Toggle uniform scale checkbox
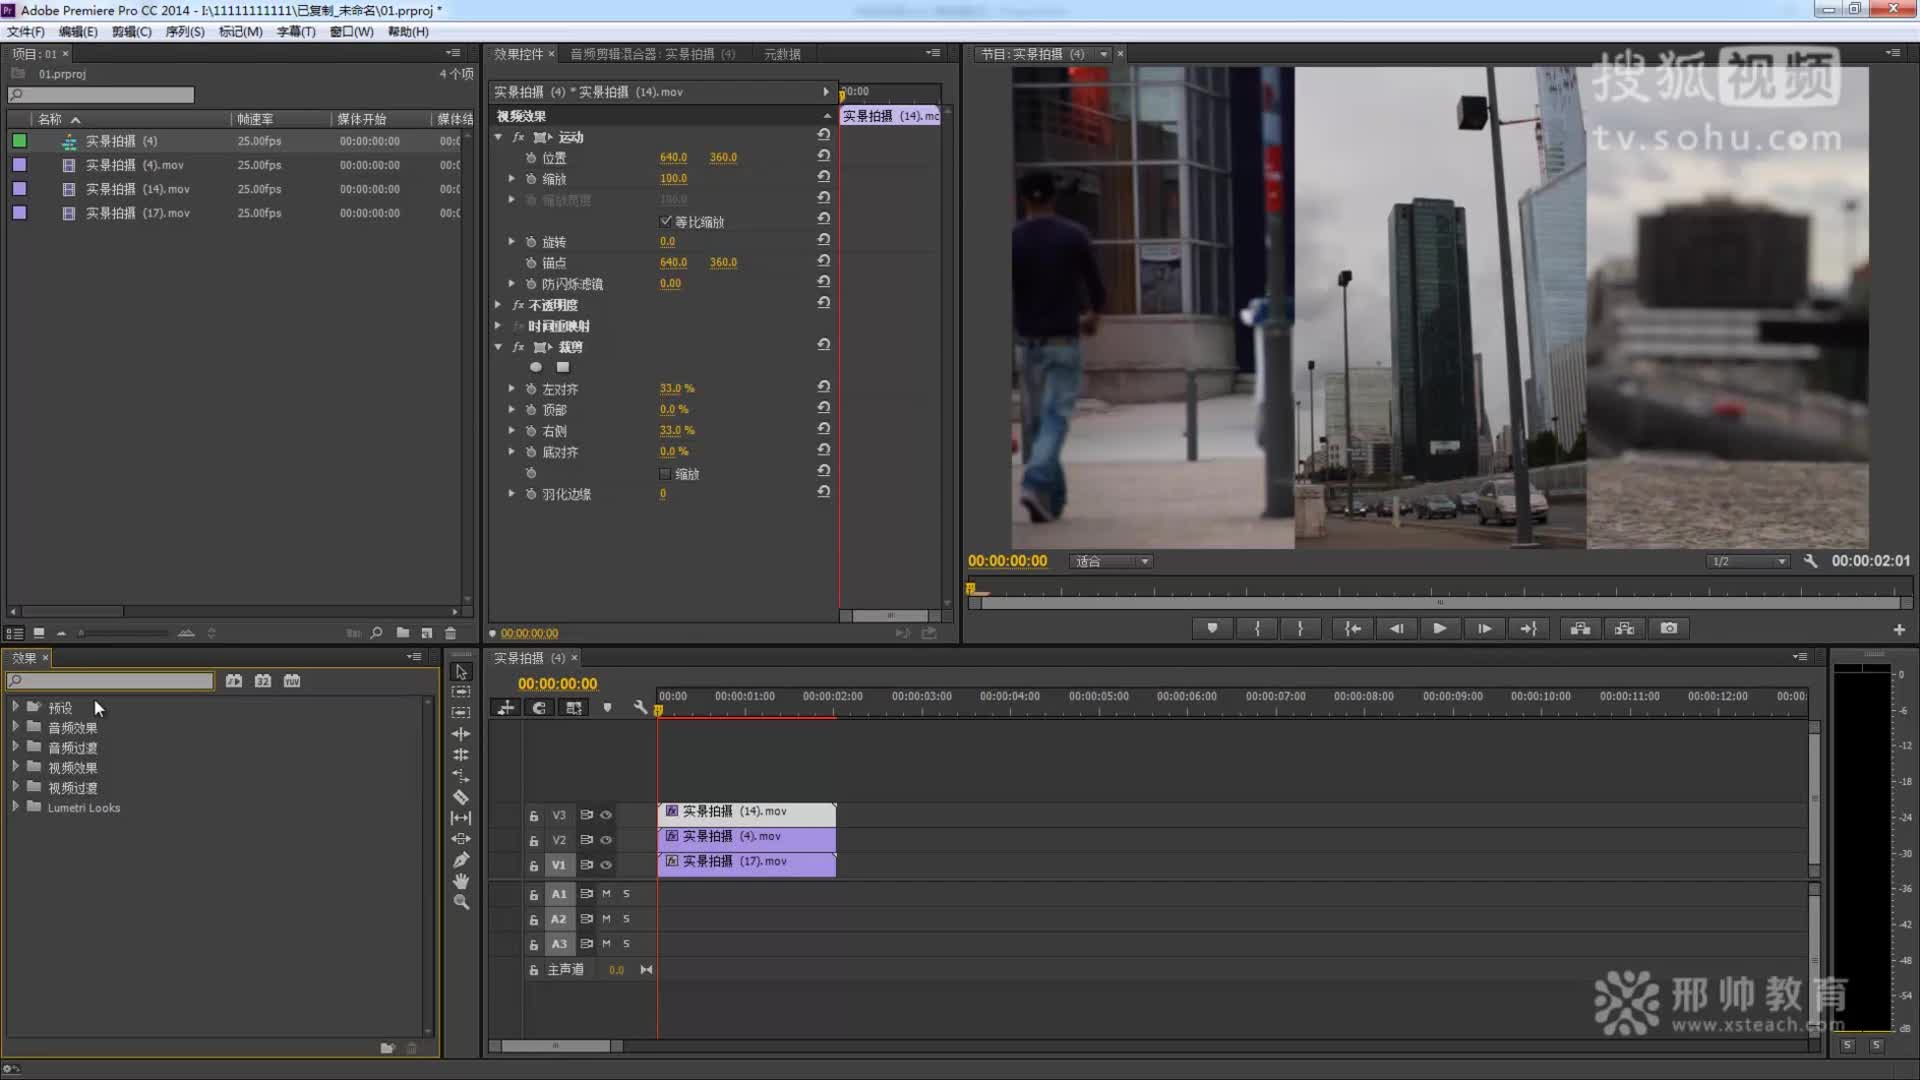 coord(666,221)
